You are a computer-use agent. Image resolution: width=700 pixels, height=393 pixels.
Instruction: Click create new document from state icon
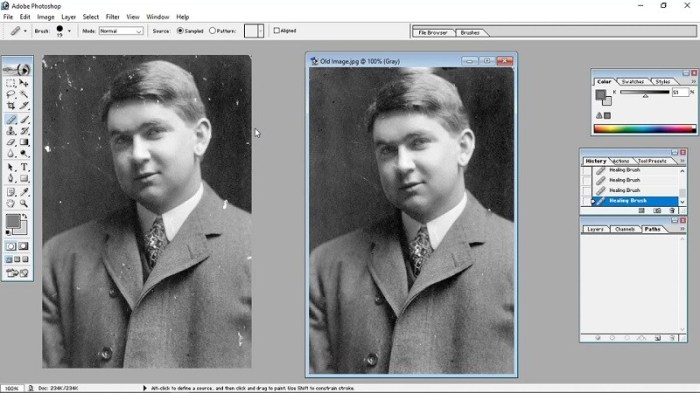pos(642,210)
